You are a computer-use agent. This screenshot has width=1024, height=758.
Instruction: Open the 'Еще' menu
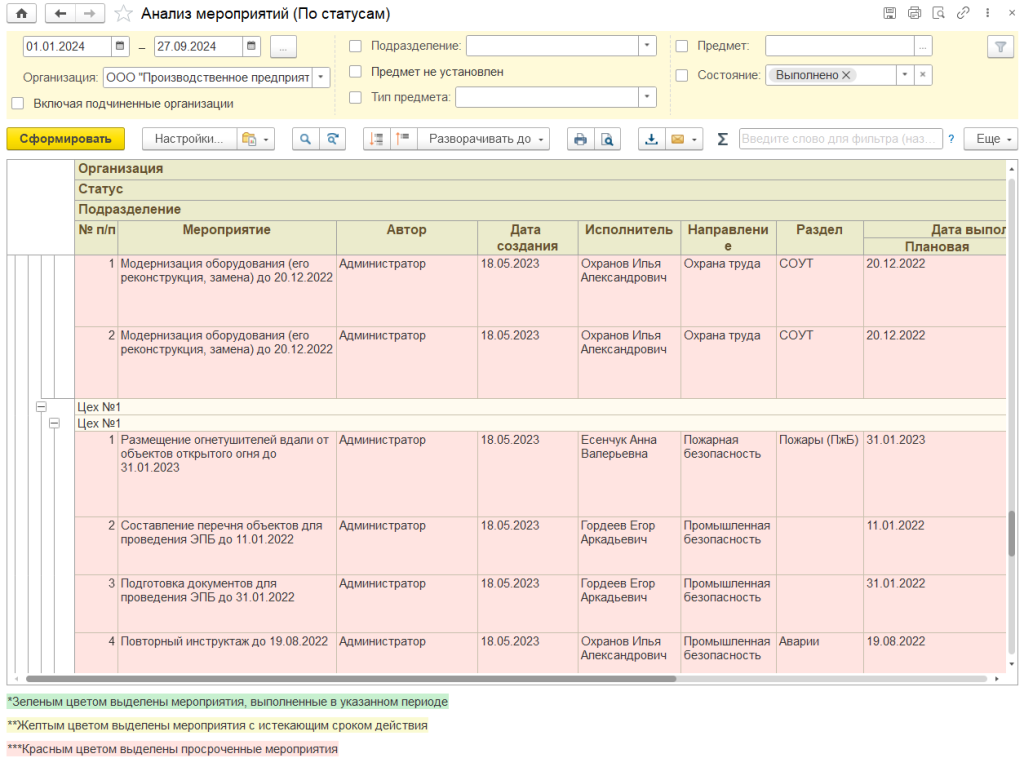989,140
